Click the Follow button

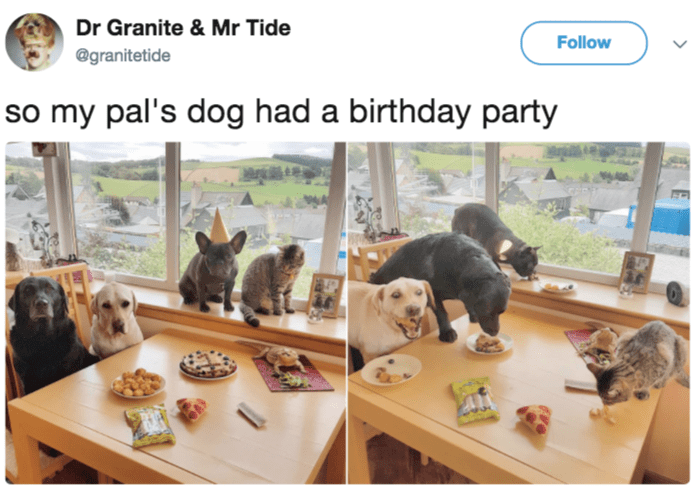tap(584, 43)
